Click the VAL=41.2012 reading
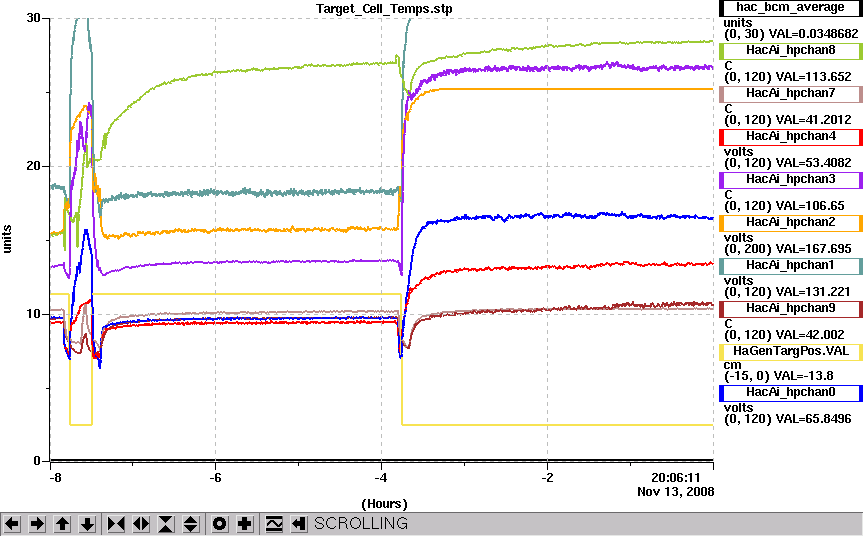This screenshot has width=863, height=536. coord(813,119)
